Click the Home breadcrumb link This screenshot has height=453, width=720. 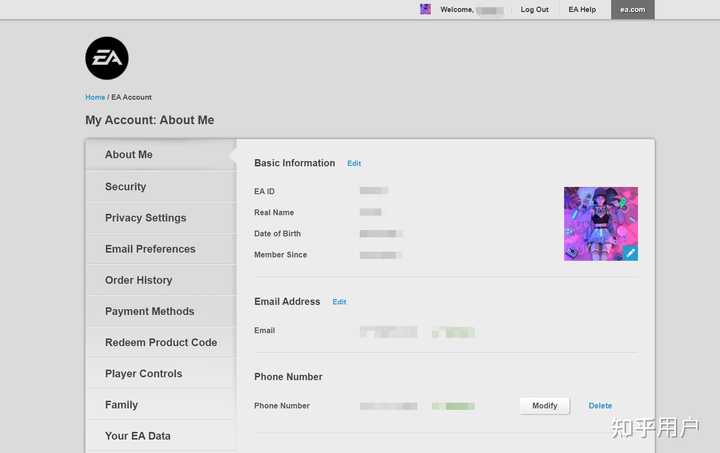[95, 97]
